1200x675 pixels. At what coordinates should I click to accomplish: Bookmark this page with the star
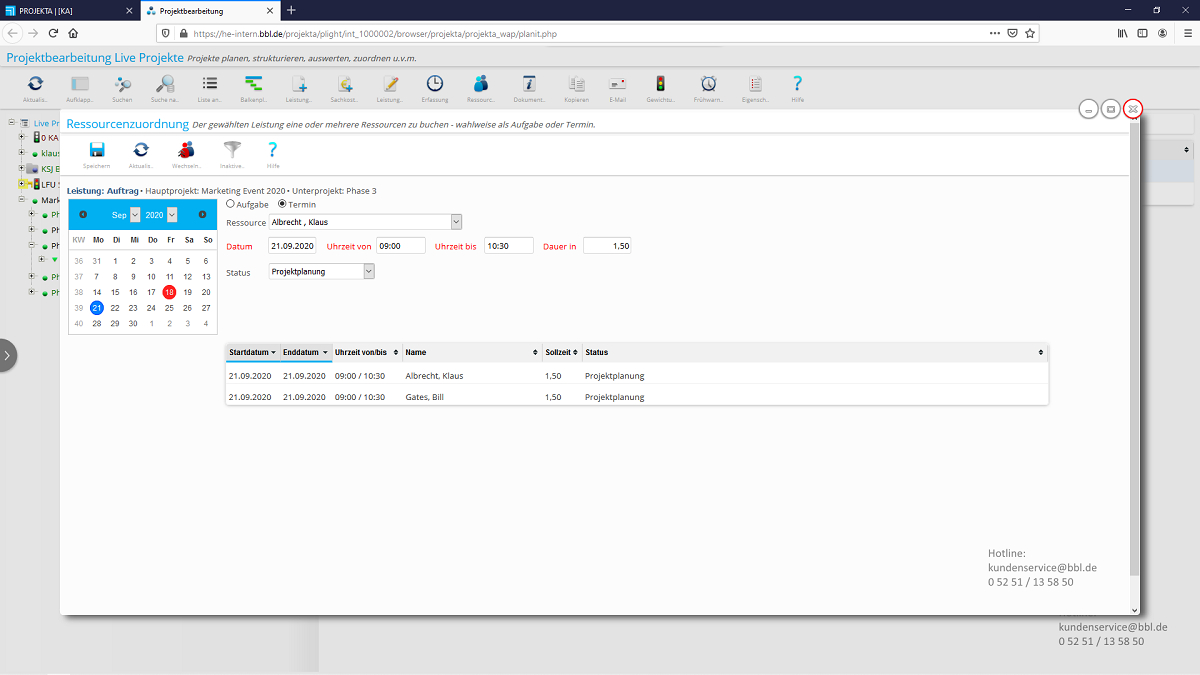1030,33
